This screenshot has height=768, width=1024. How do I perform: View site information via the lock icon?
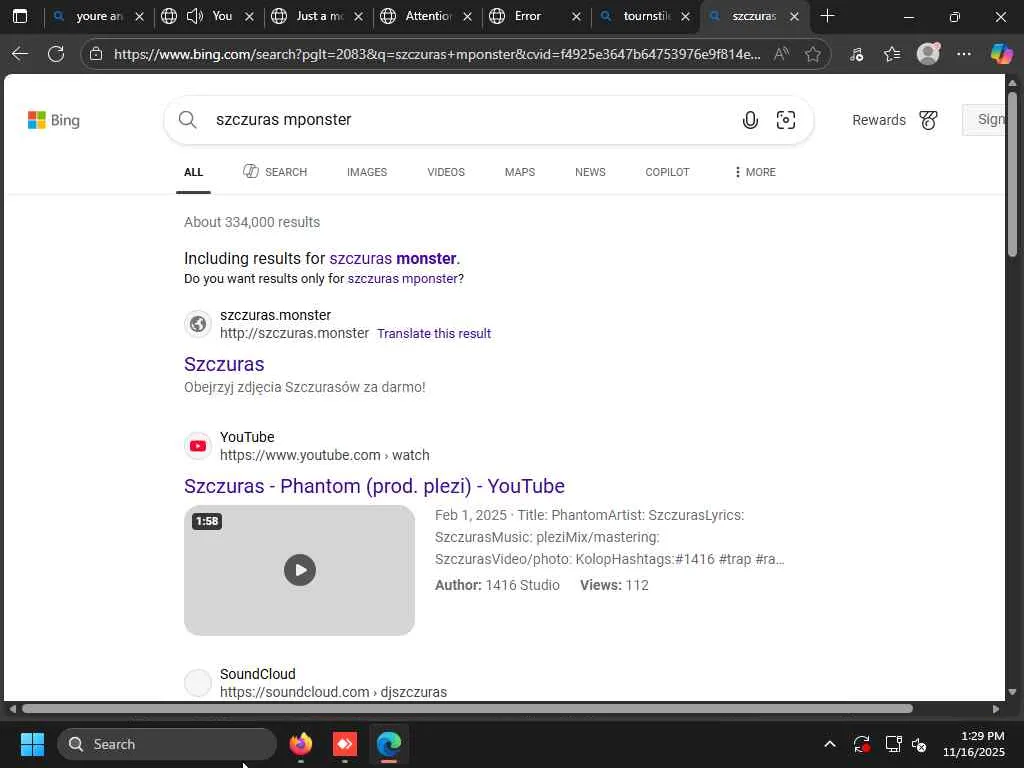[96, 54]
